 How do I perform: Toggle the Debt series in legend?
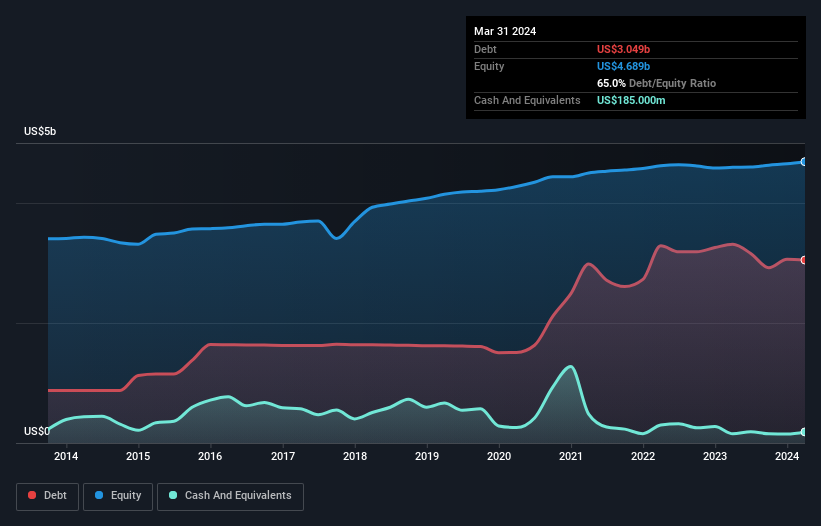[46, 495]
